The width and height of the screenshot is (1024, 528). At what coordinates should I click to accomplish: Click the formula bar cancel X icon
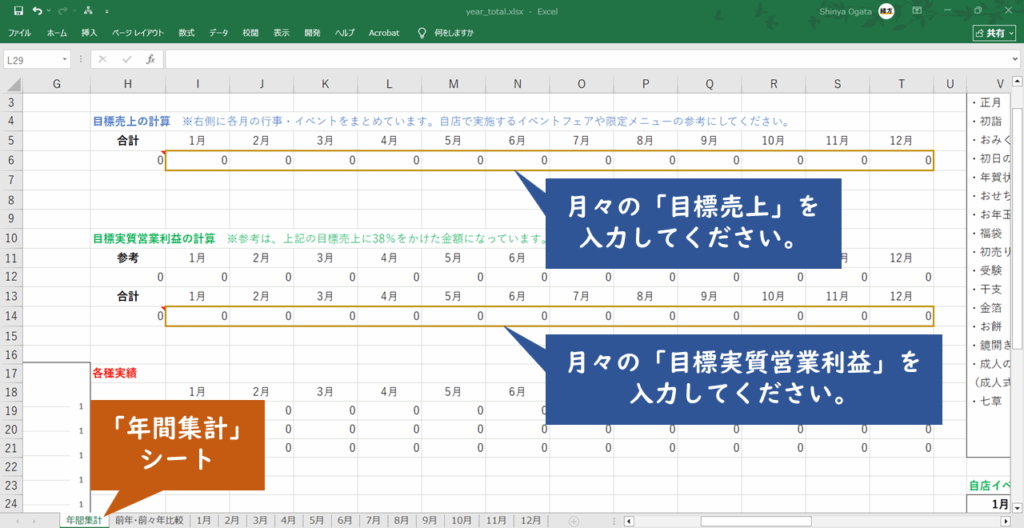click(x=102, y=60)
